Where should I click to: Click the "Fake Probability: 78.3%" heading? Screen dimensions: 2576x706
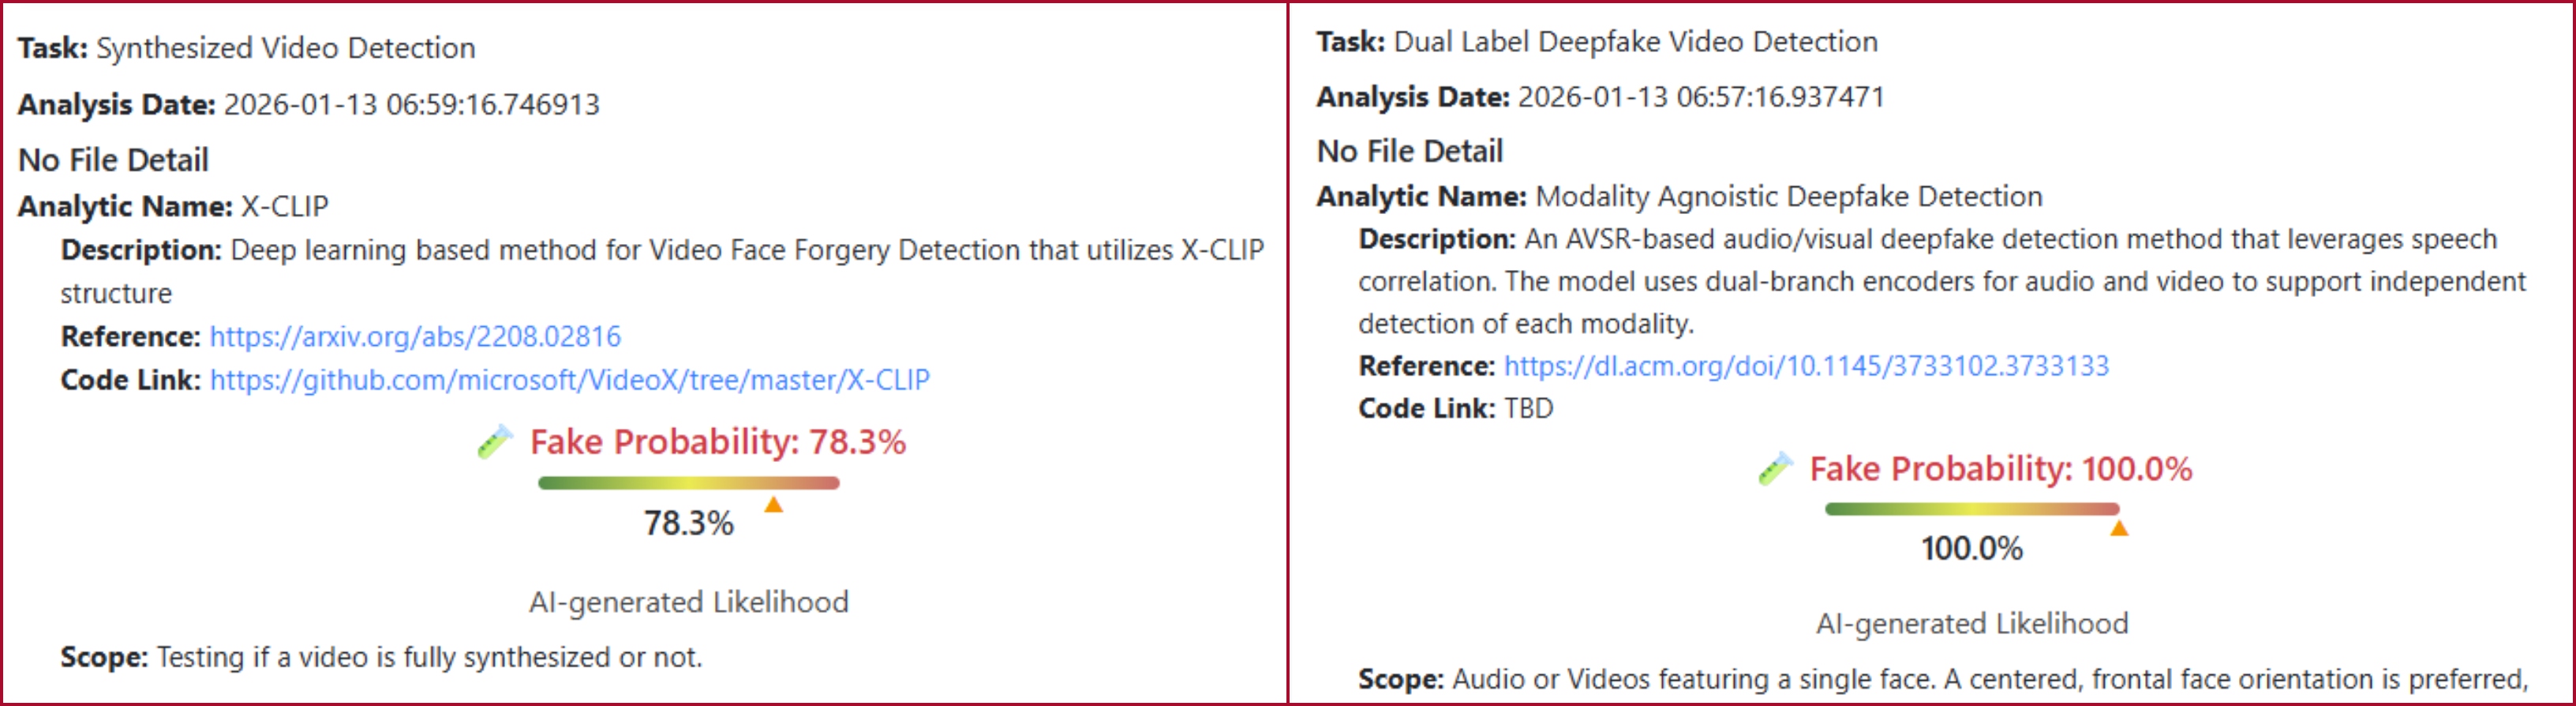tap(717, 442)
